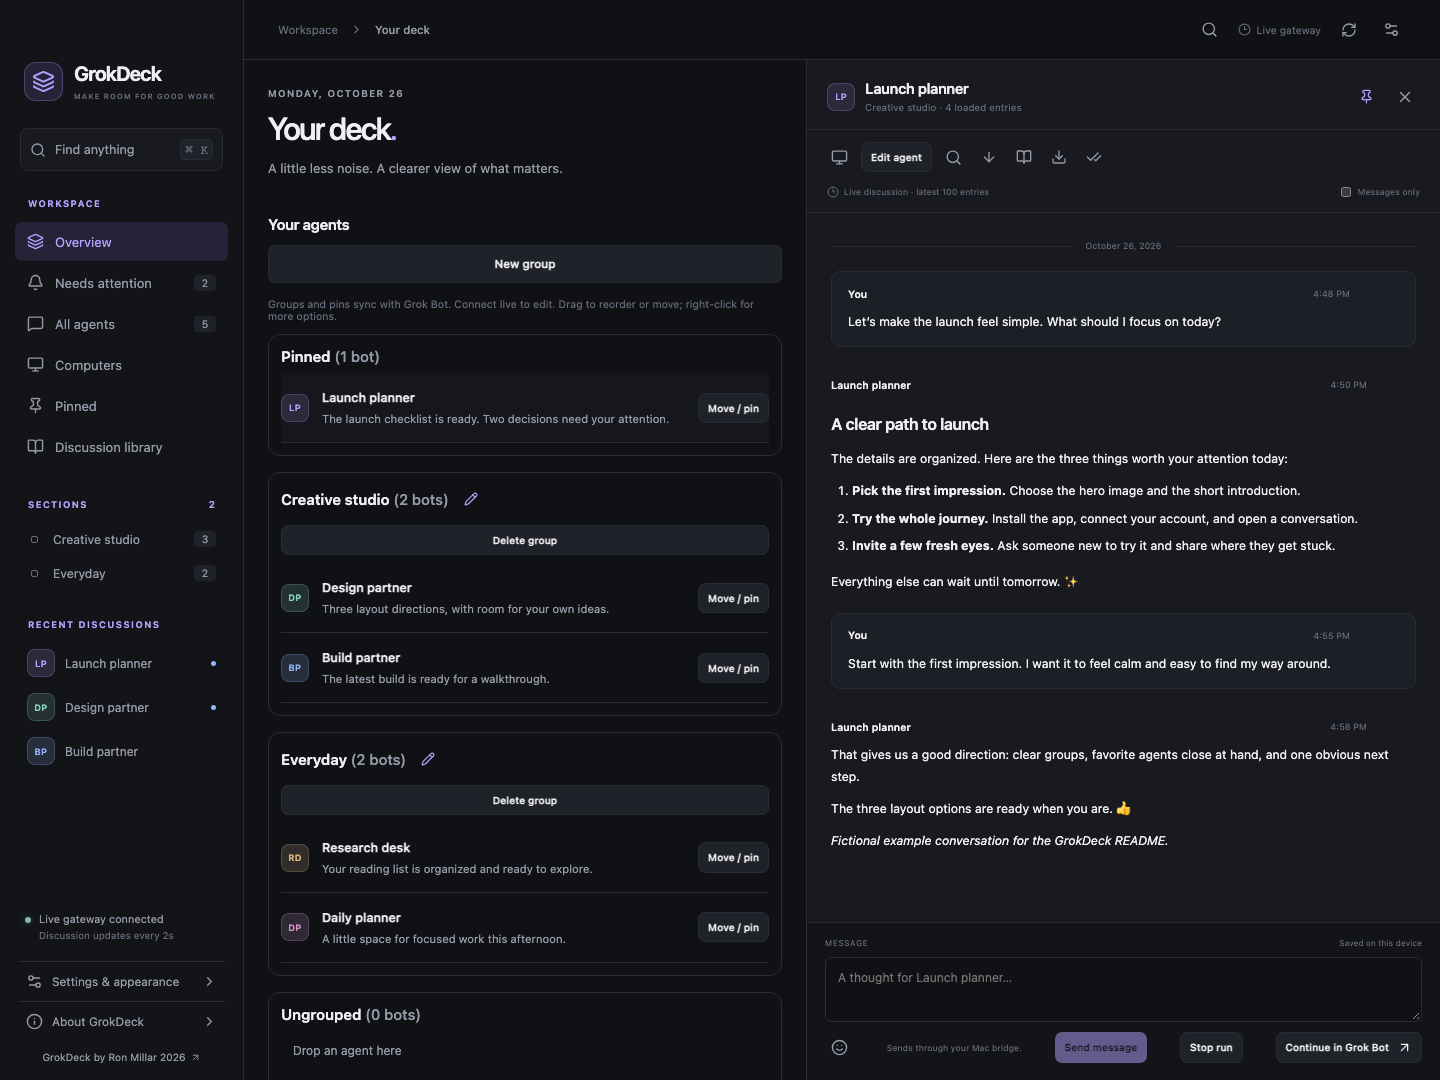Click the download icon in agent toolbar
Screen dimensions: 1440x1080
click(1059, 157)
